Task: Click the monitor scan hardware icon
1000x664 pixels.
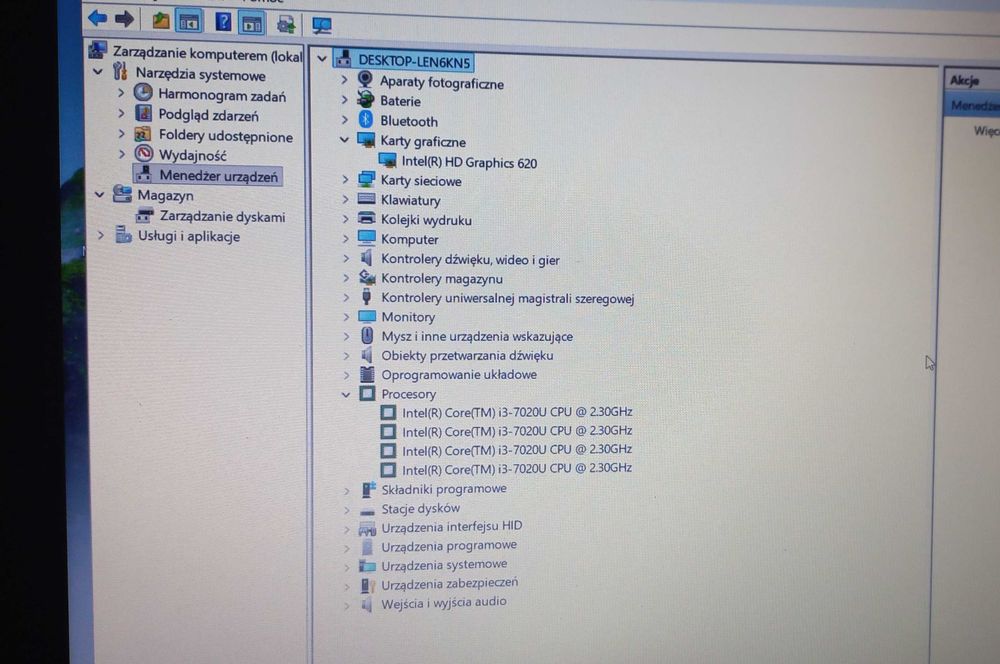Action: (321, 26)
